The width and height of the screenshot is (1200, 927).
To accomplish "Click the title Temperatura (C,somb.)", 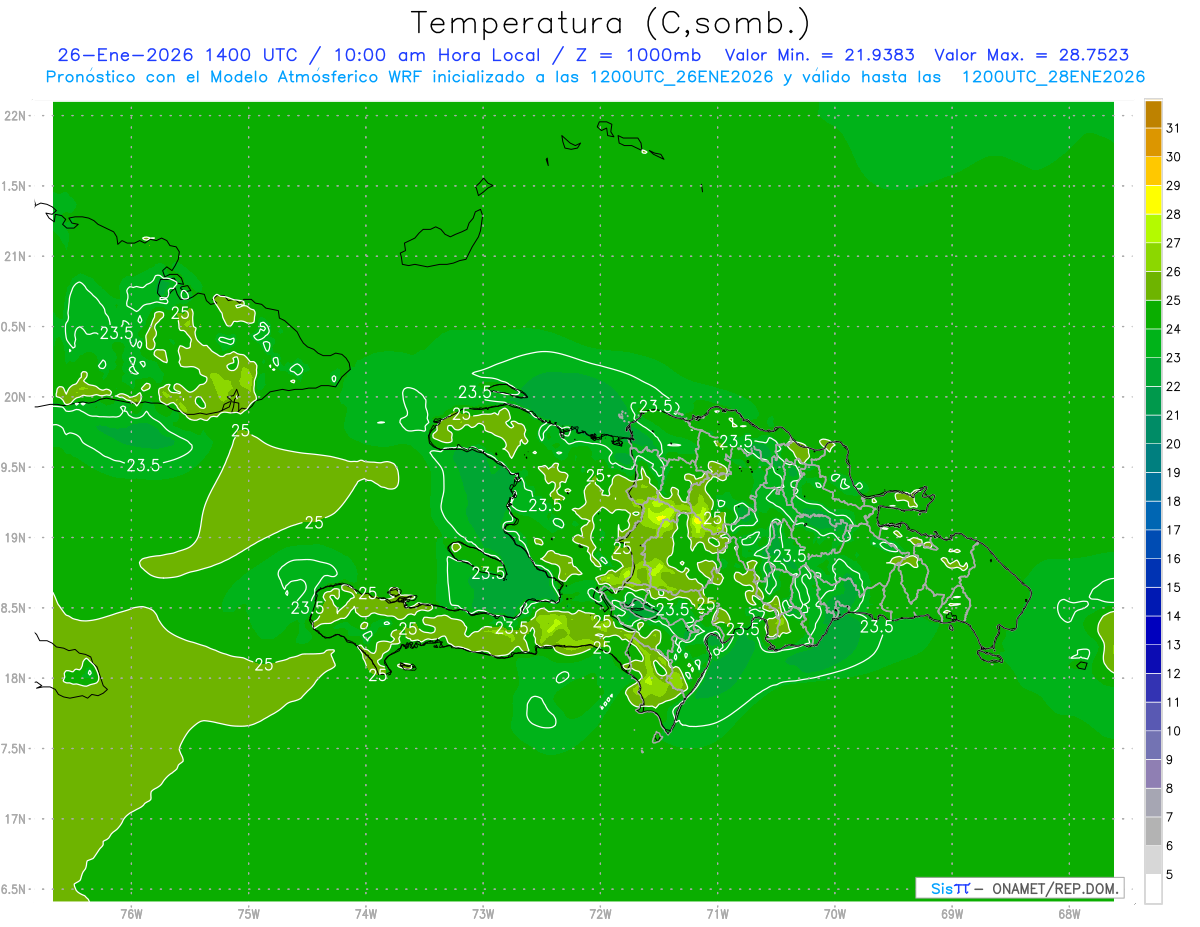I will (611, 23).
